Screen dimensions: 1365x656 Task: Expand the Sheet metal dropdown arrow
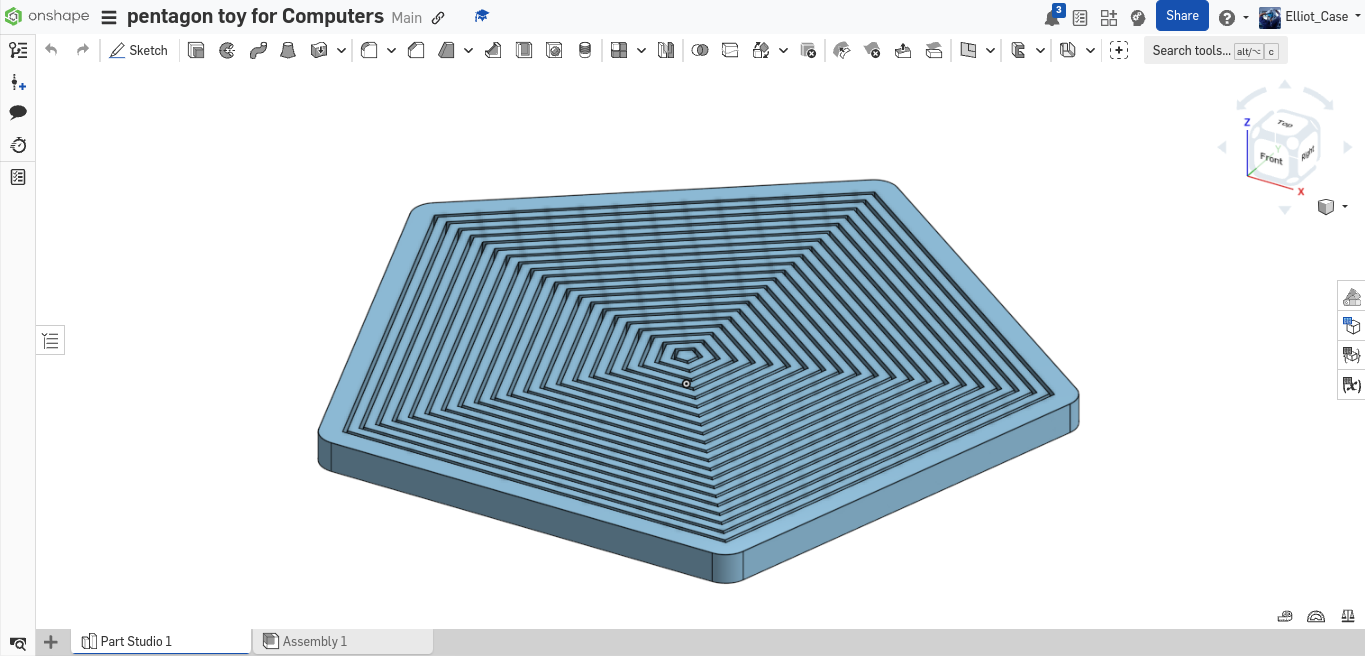[x=1090, y=50]
